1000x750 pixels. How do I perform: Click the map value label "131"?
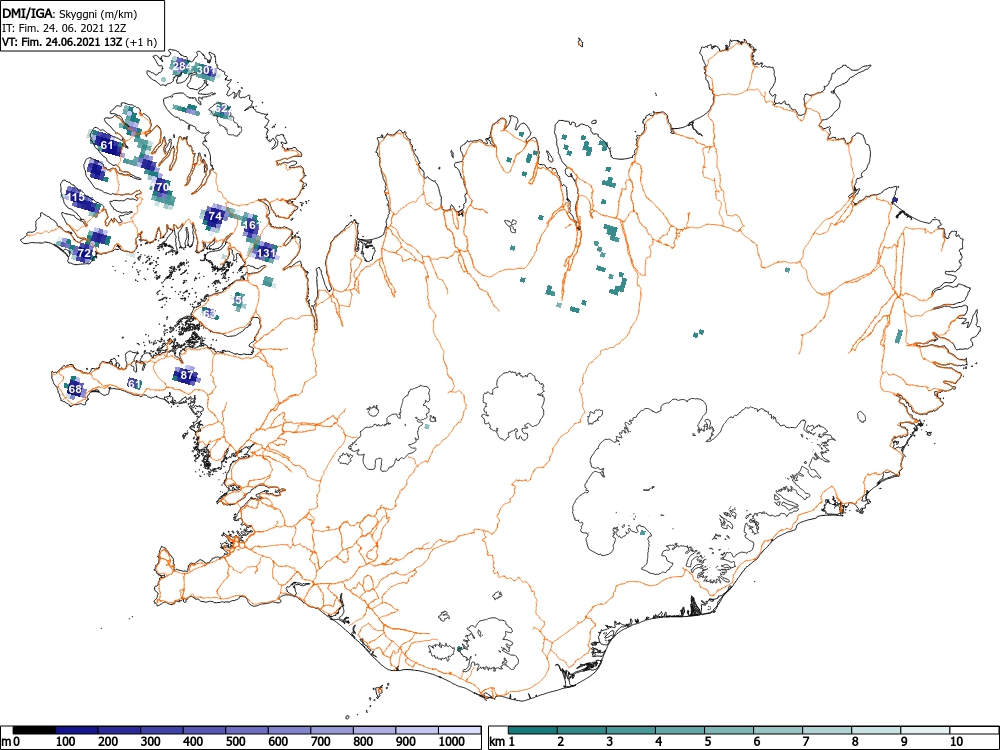[x=266, y=253]
